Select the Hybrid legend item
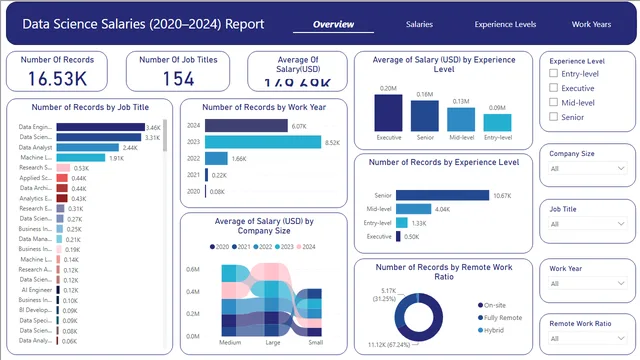640x360 pixels. 491,330
